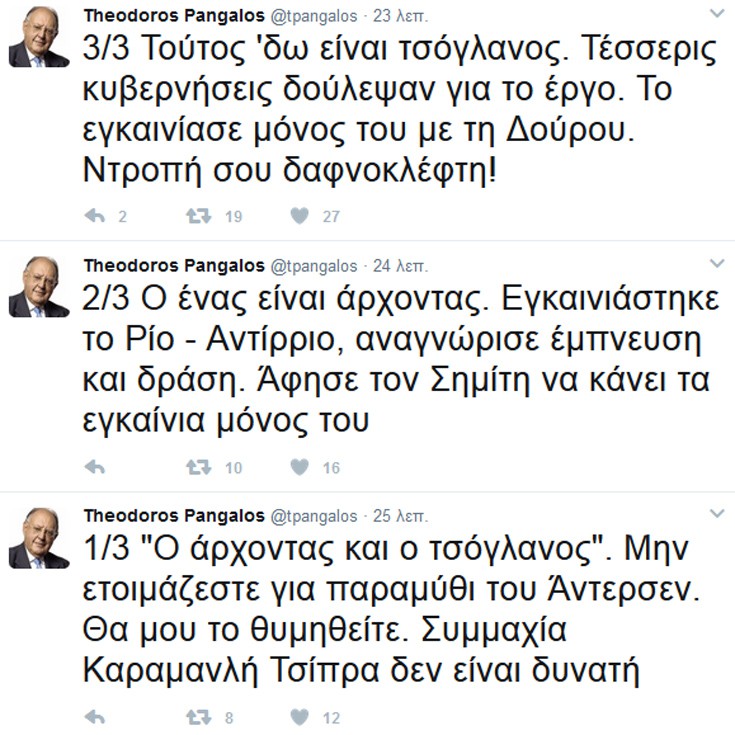Image resolution: width=735 pixels, height=735 pixels.
Task: Open the 25 λεπτ. timestamp link
Action: tap(400, 517)
